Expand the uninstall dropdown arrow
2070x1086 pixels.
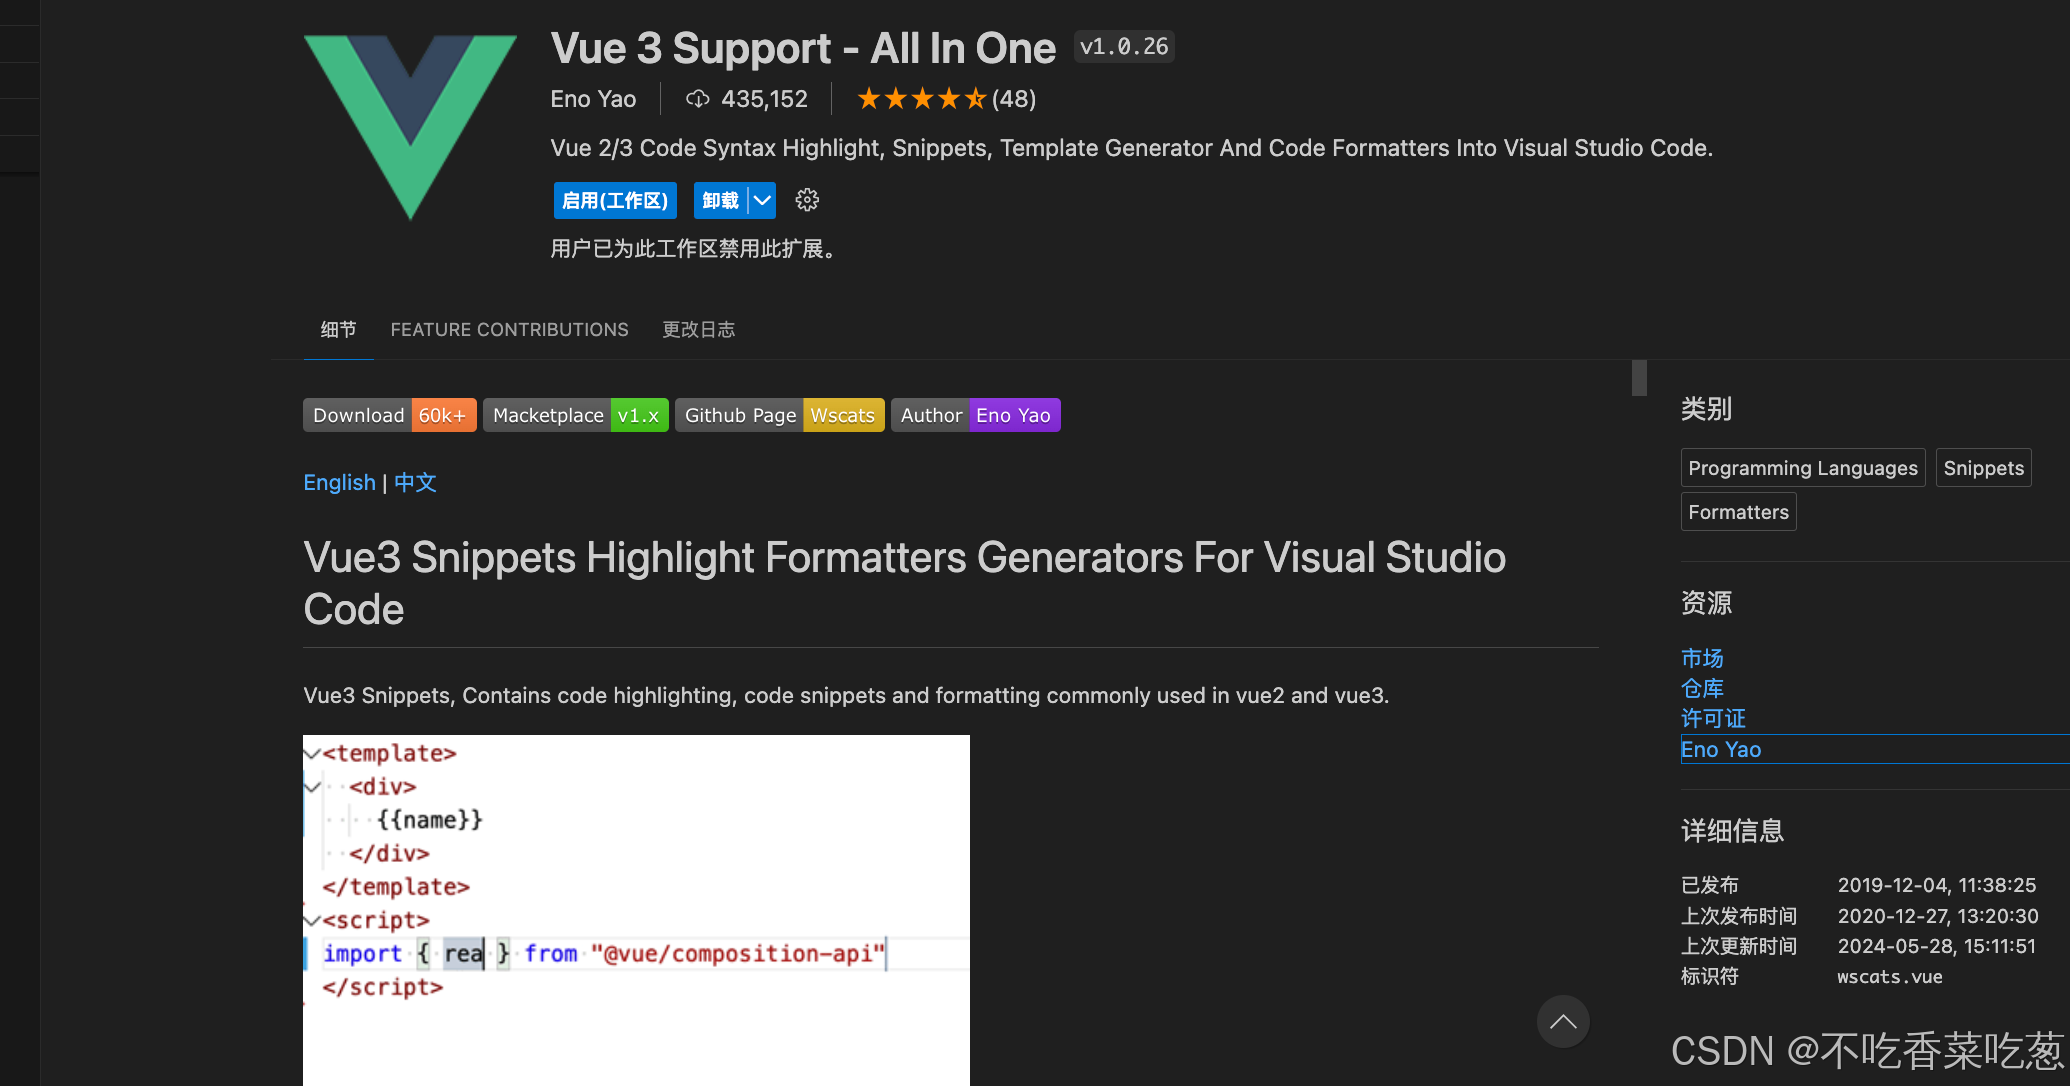tap(762, 200)
